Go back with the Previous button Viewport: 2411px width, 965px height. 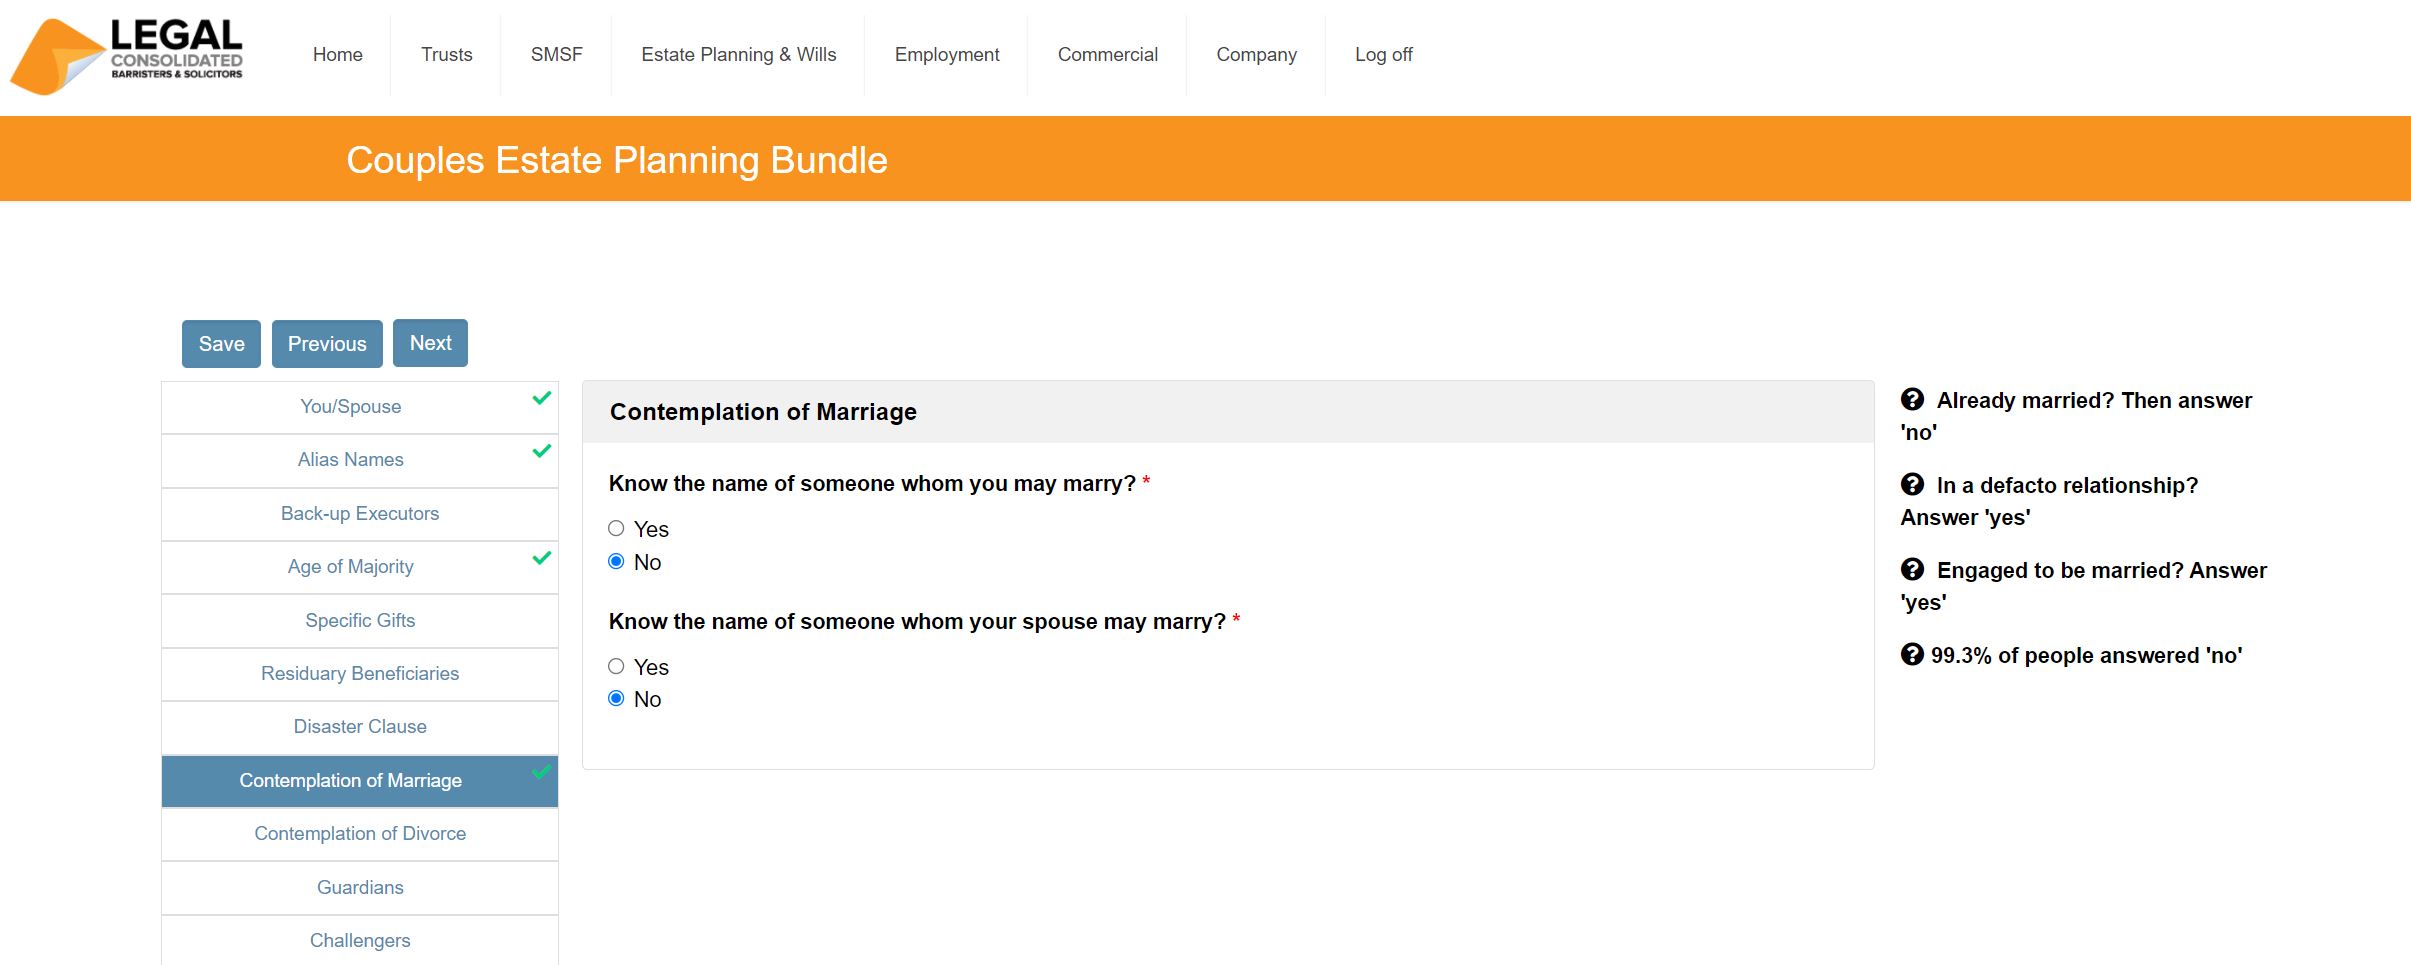point(327,344)
